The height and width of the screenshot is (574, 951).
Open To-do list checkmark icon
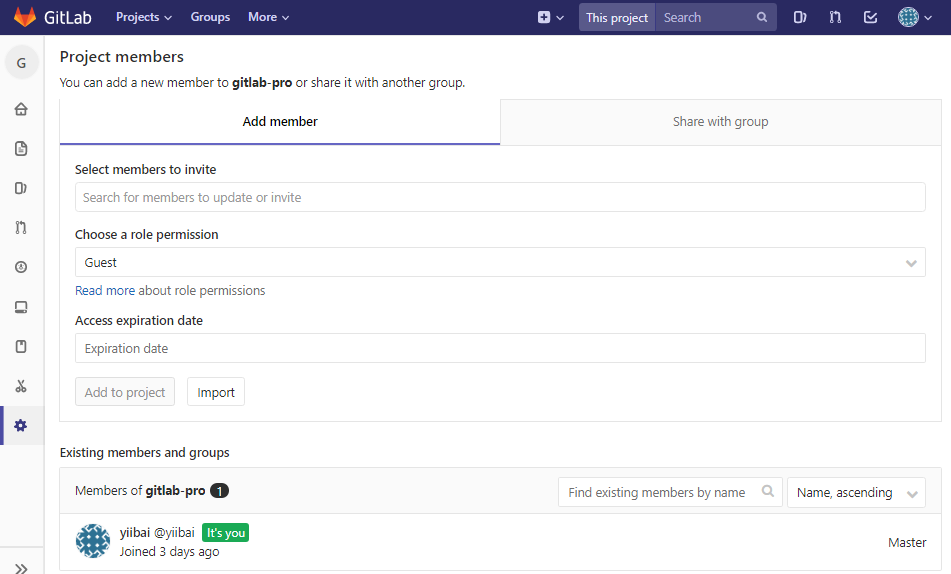pyautogui.click(x=870, y=18)
